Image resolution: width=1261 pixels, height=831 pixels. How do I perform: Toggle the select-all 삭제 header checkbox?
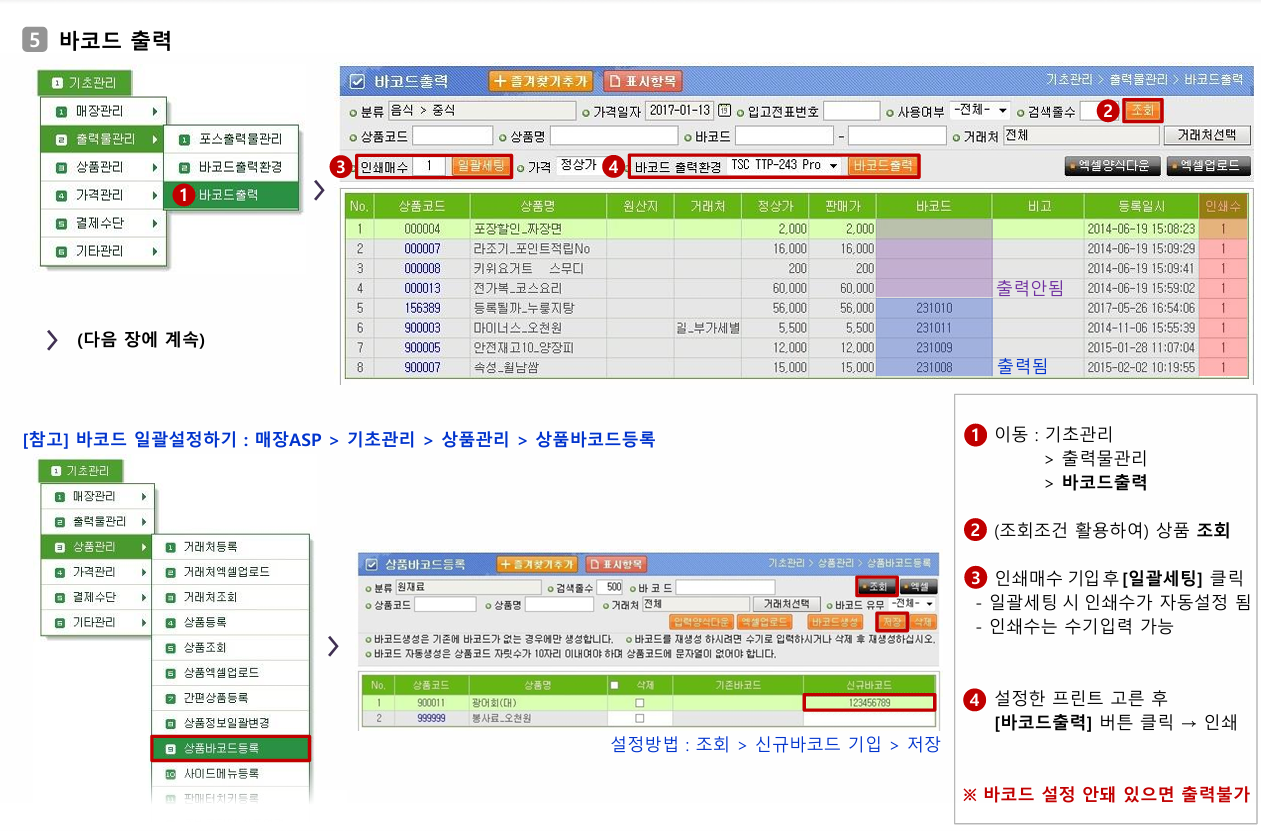[615, 685]
